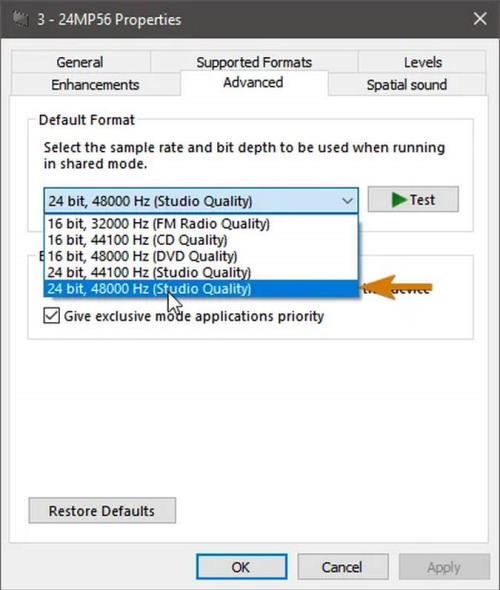Click the speaker icon in title bar

tap(20, 19)
